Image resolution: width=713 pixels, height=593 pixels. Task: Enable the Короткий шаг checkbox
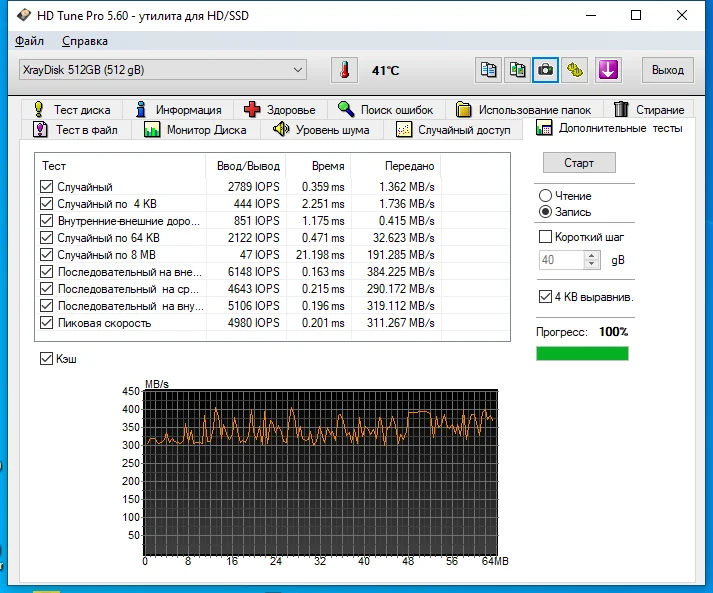pyautogui.click(x=545, y=236)
